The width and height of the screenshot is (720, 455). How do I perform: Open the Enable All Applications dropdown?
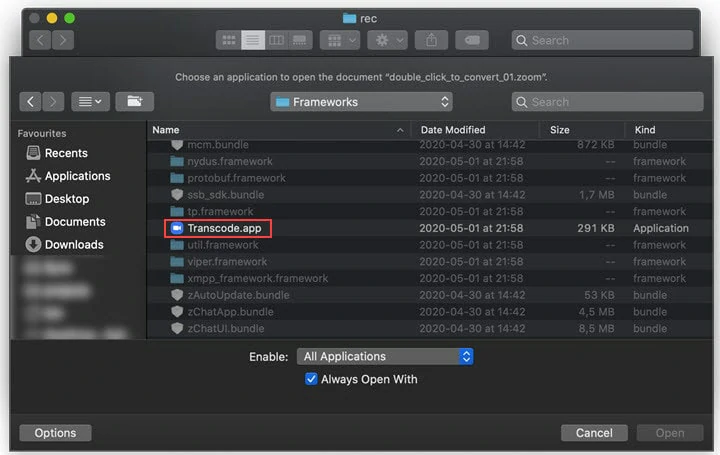385,356
